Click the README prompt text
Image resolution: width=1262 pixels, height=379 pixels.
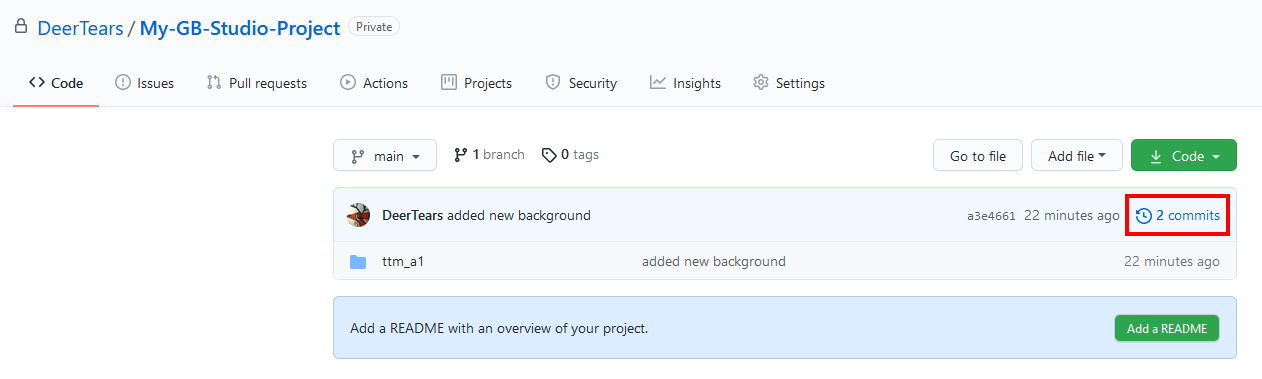coord(499,328)
